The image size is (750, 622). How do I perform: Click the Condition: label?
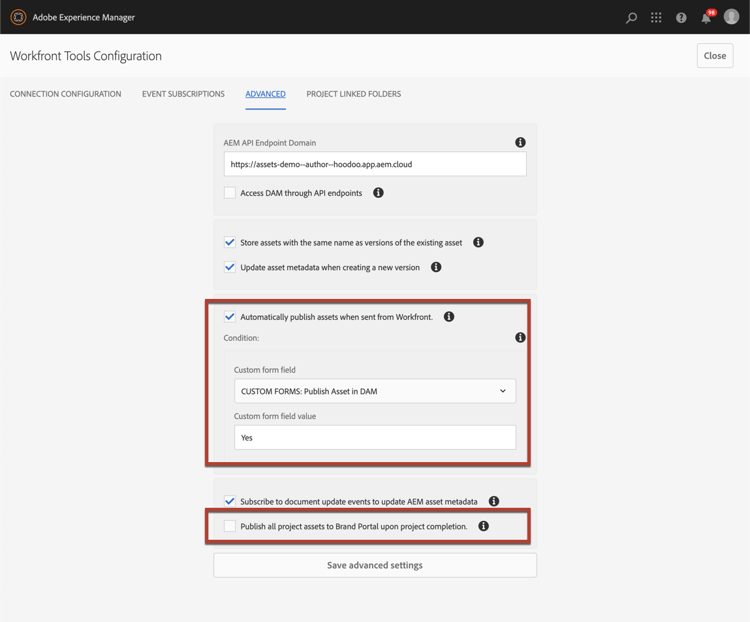(x=241, y=338)
